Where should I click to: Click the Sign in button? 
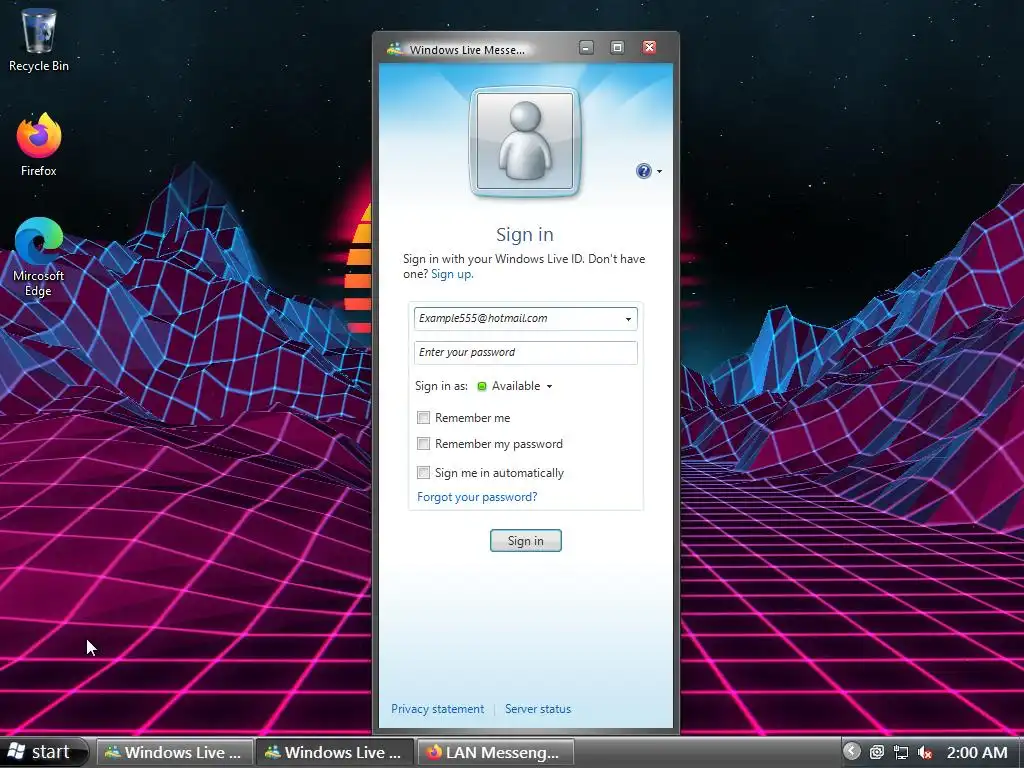pos(526,541)
